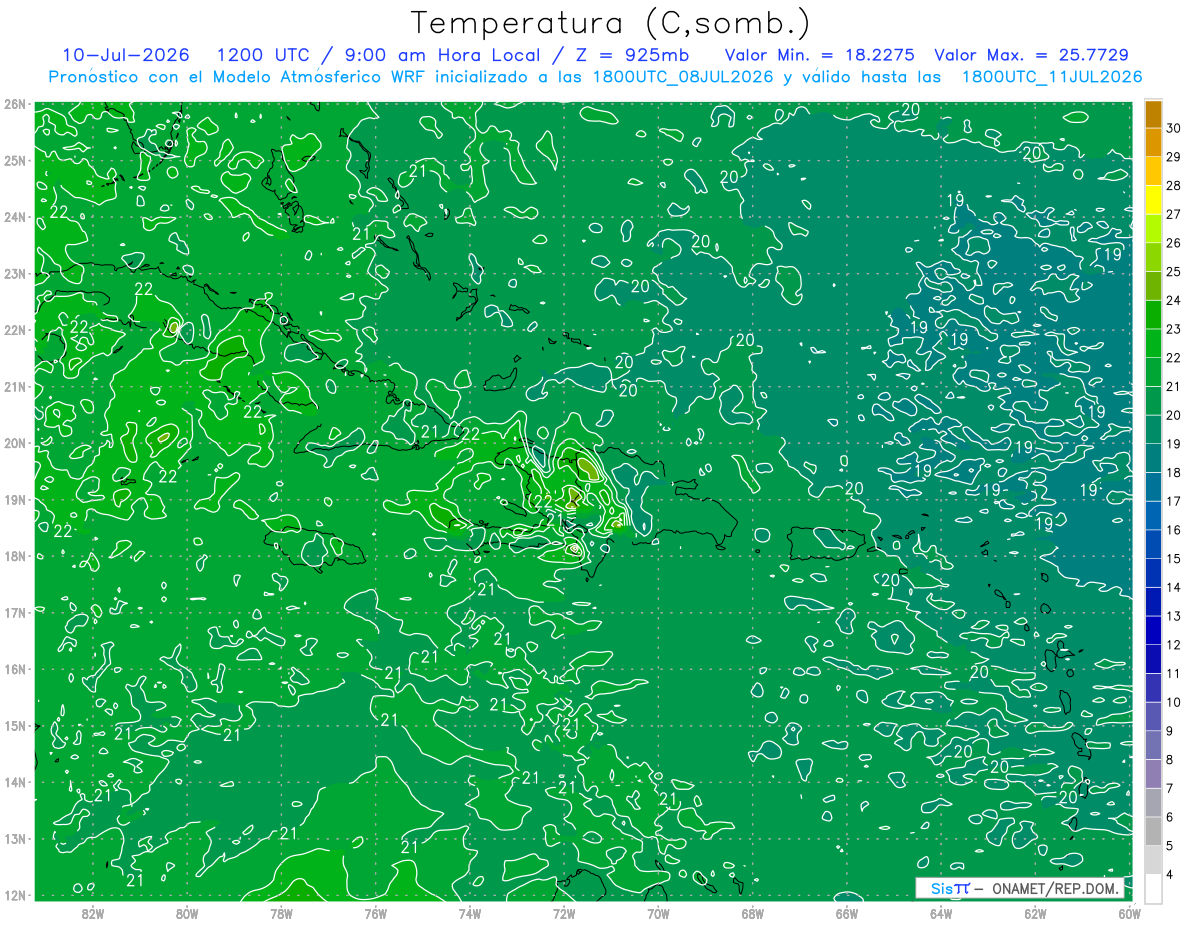Click the white swatch below 4
The height and width of the screenshot is (927, 1200).
point(1153,888)
